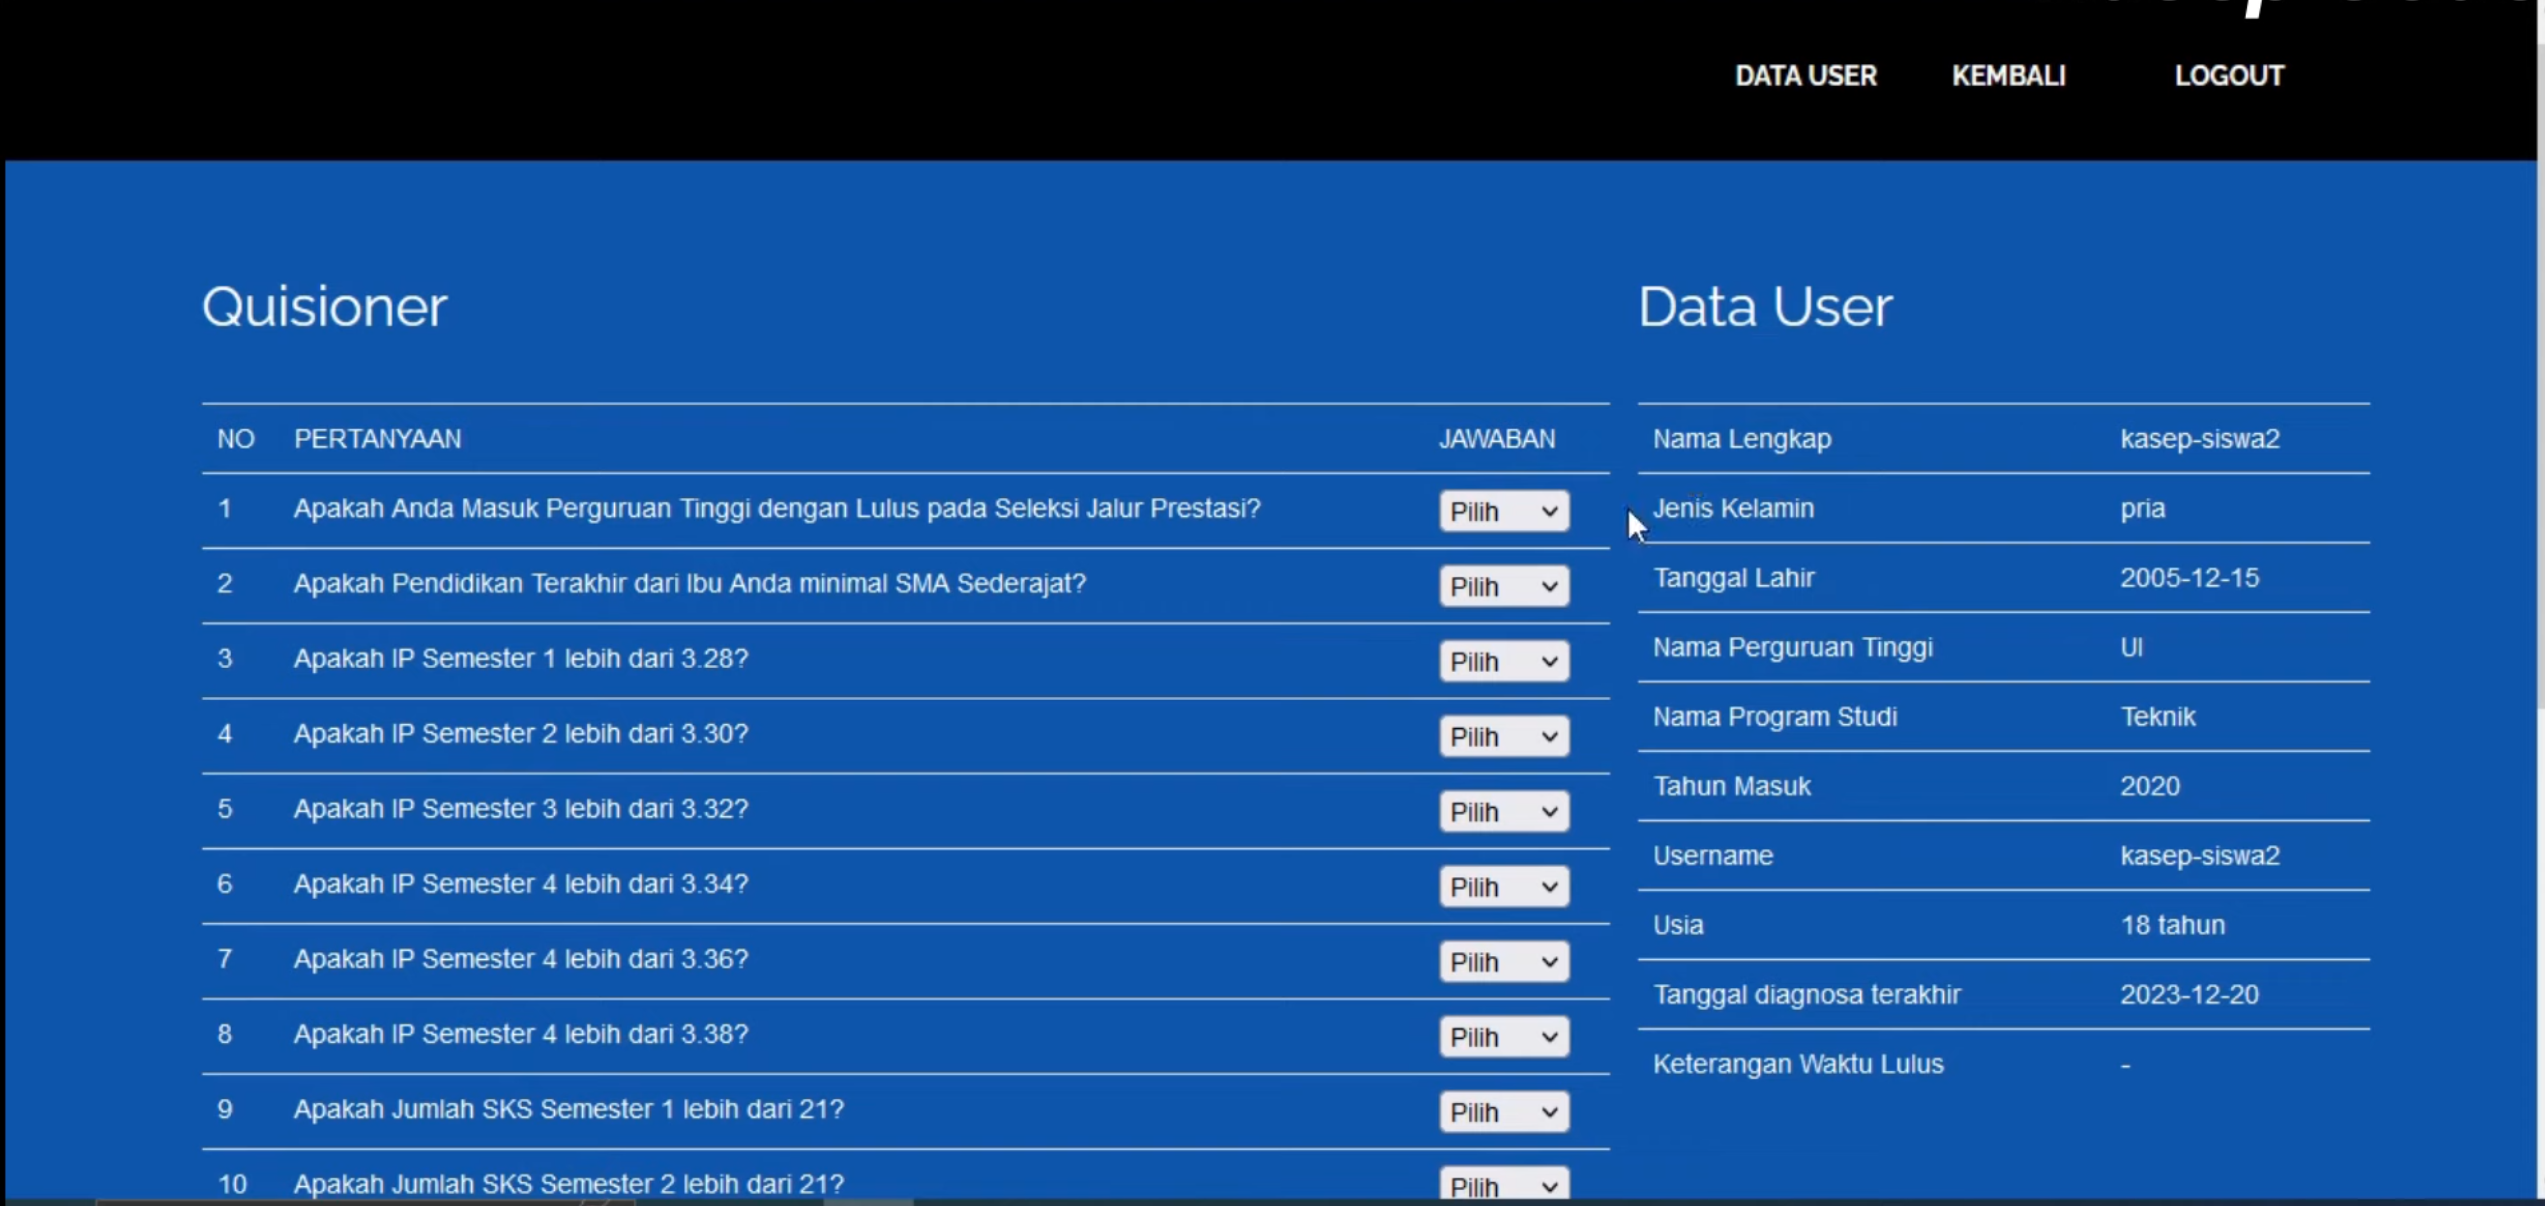Click the Data User section heading
This screenshot has height=1206, width=2545.
[x=1765, y=306]
